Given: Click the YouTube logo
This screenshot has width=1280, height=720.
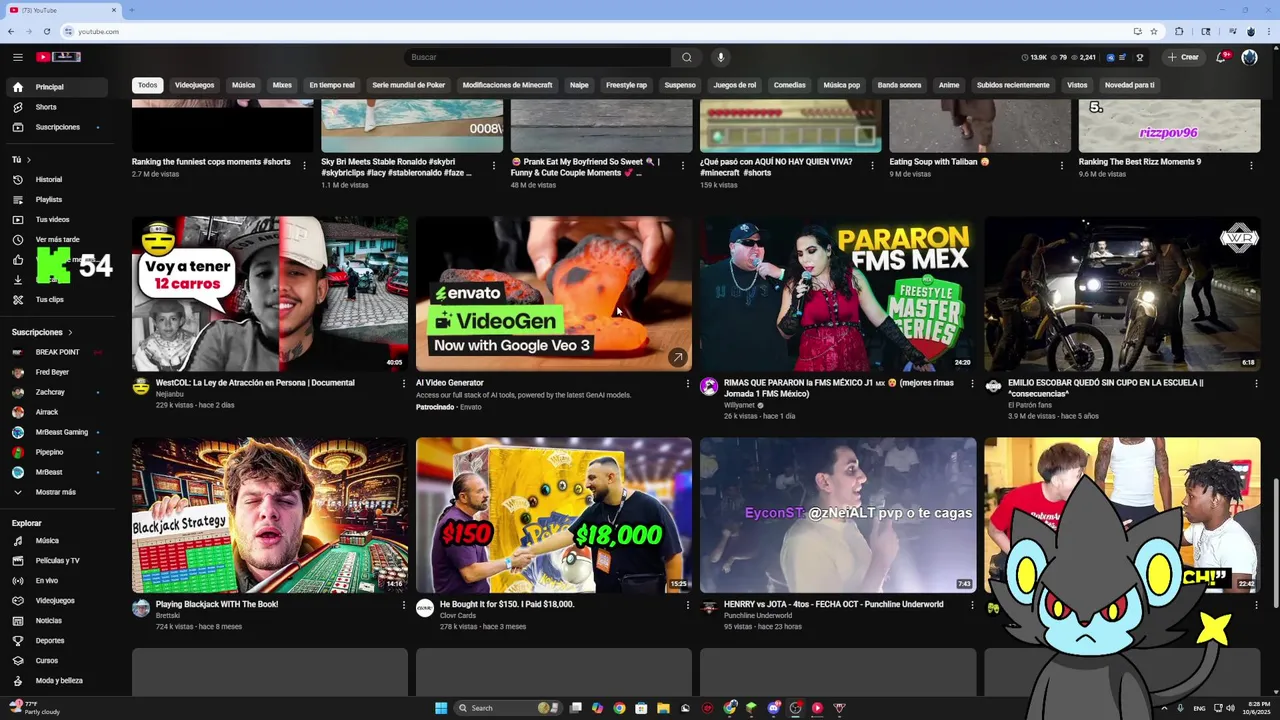Looking at the screenshot, I should click(58, 57).
